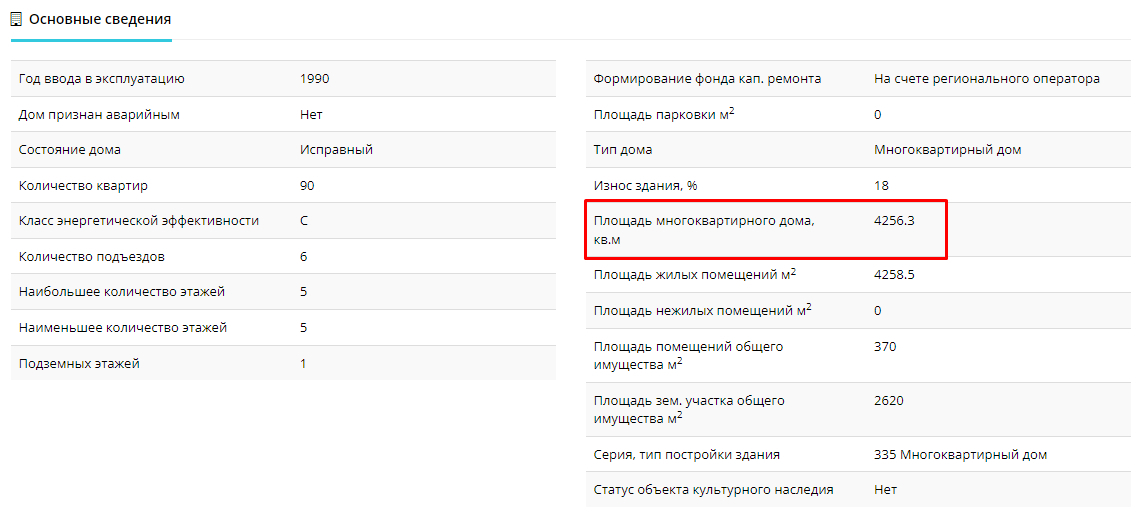Select the land plot area value 2620
Viewport: 1143px width, 521px height.
tap(888, 401)
